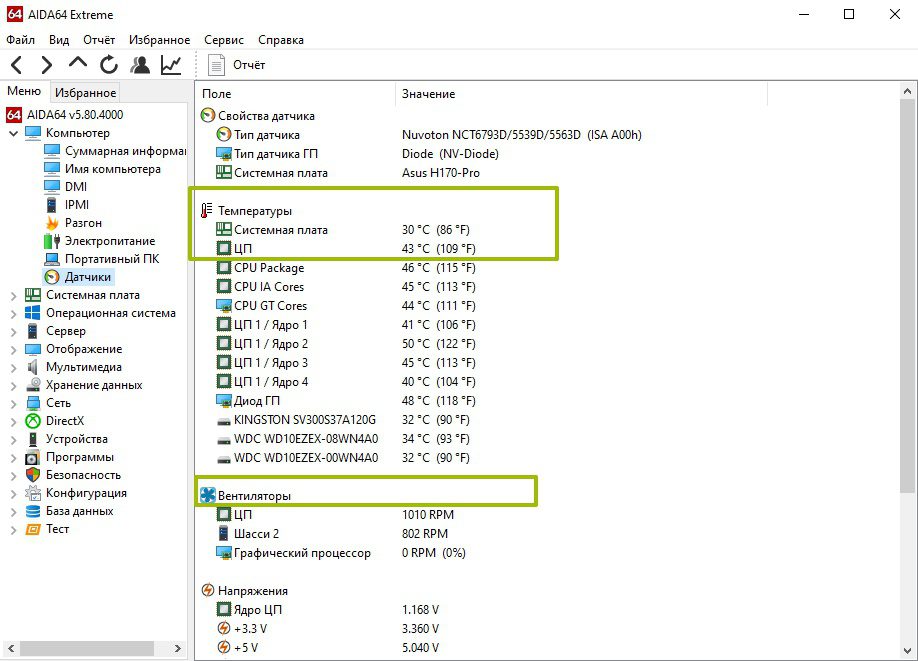Go forward with the right arrow toolbar icon
Screen dimensions: 918x661
tap(47, 64)
